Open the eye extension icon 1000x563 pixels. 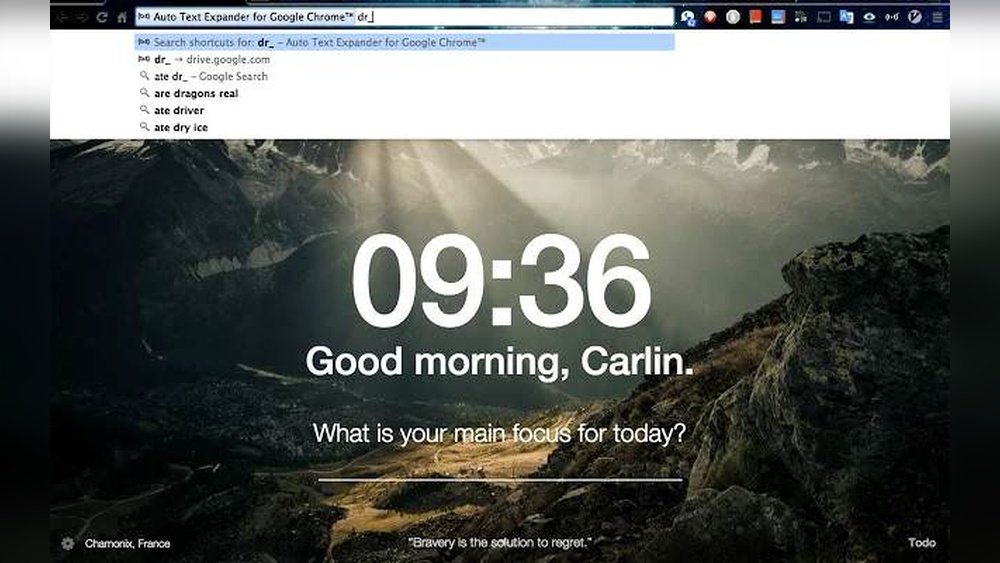pos(869,17)
